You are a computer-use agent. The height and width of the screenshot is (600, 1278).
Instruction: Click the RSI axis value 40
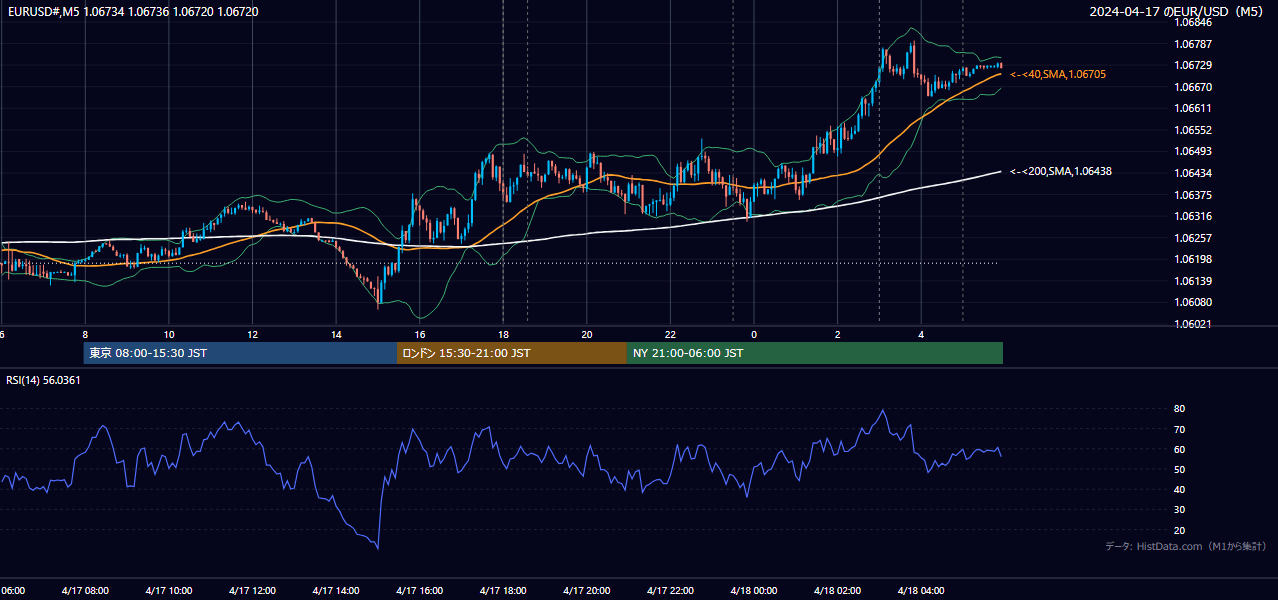(1179, 489)
